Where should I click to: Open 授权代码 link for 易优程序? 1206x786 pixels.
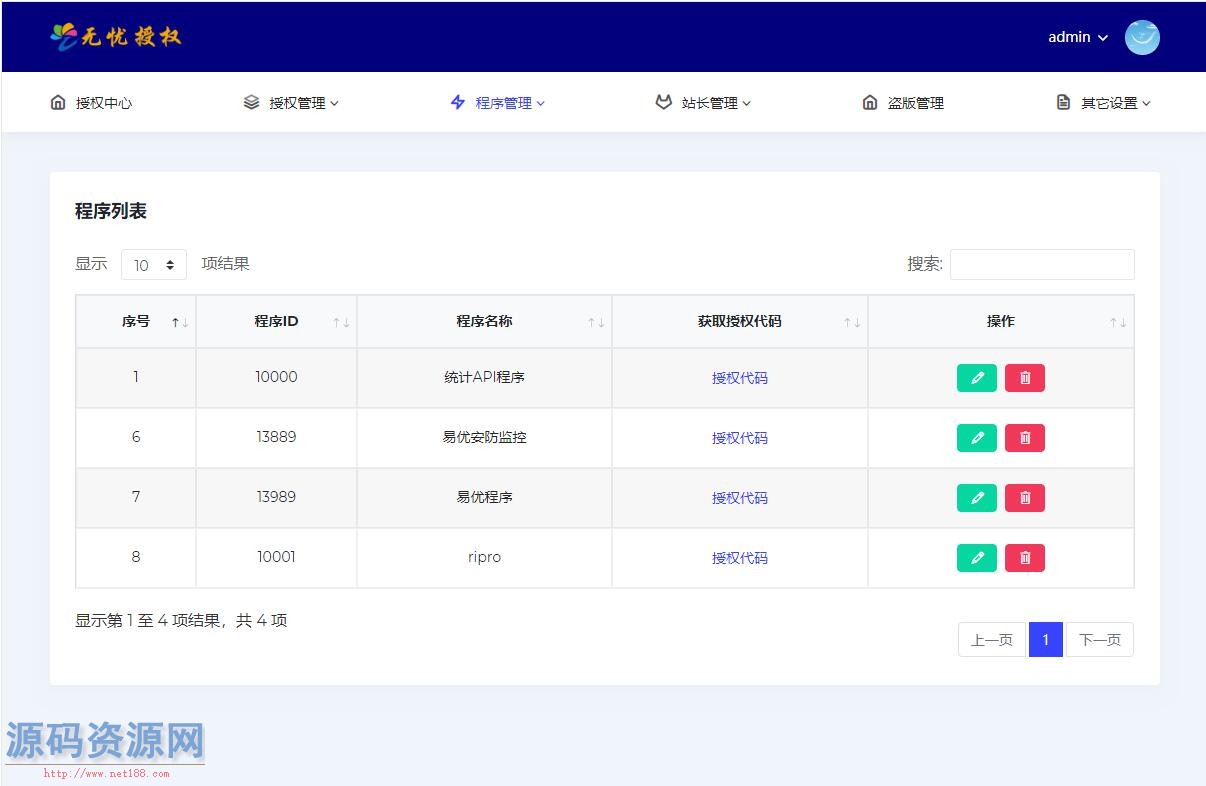click(740, 498)
